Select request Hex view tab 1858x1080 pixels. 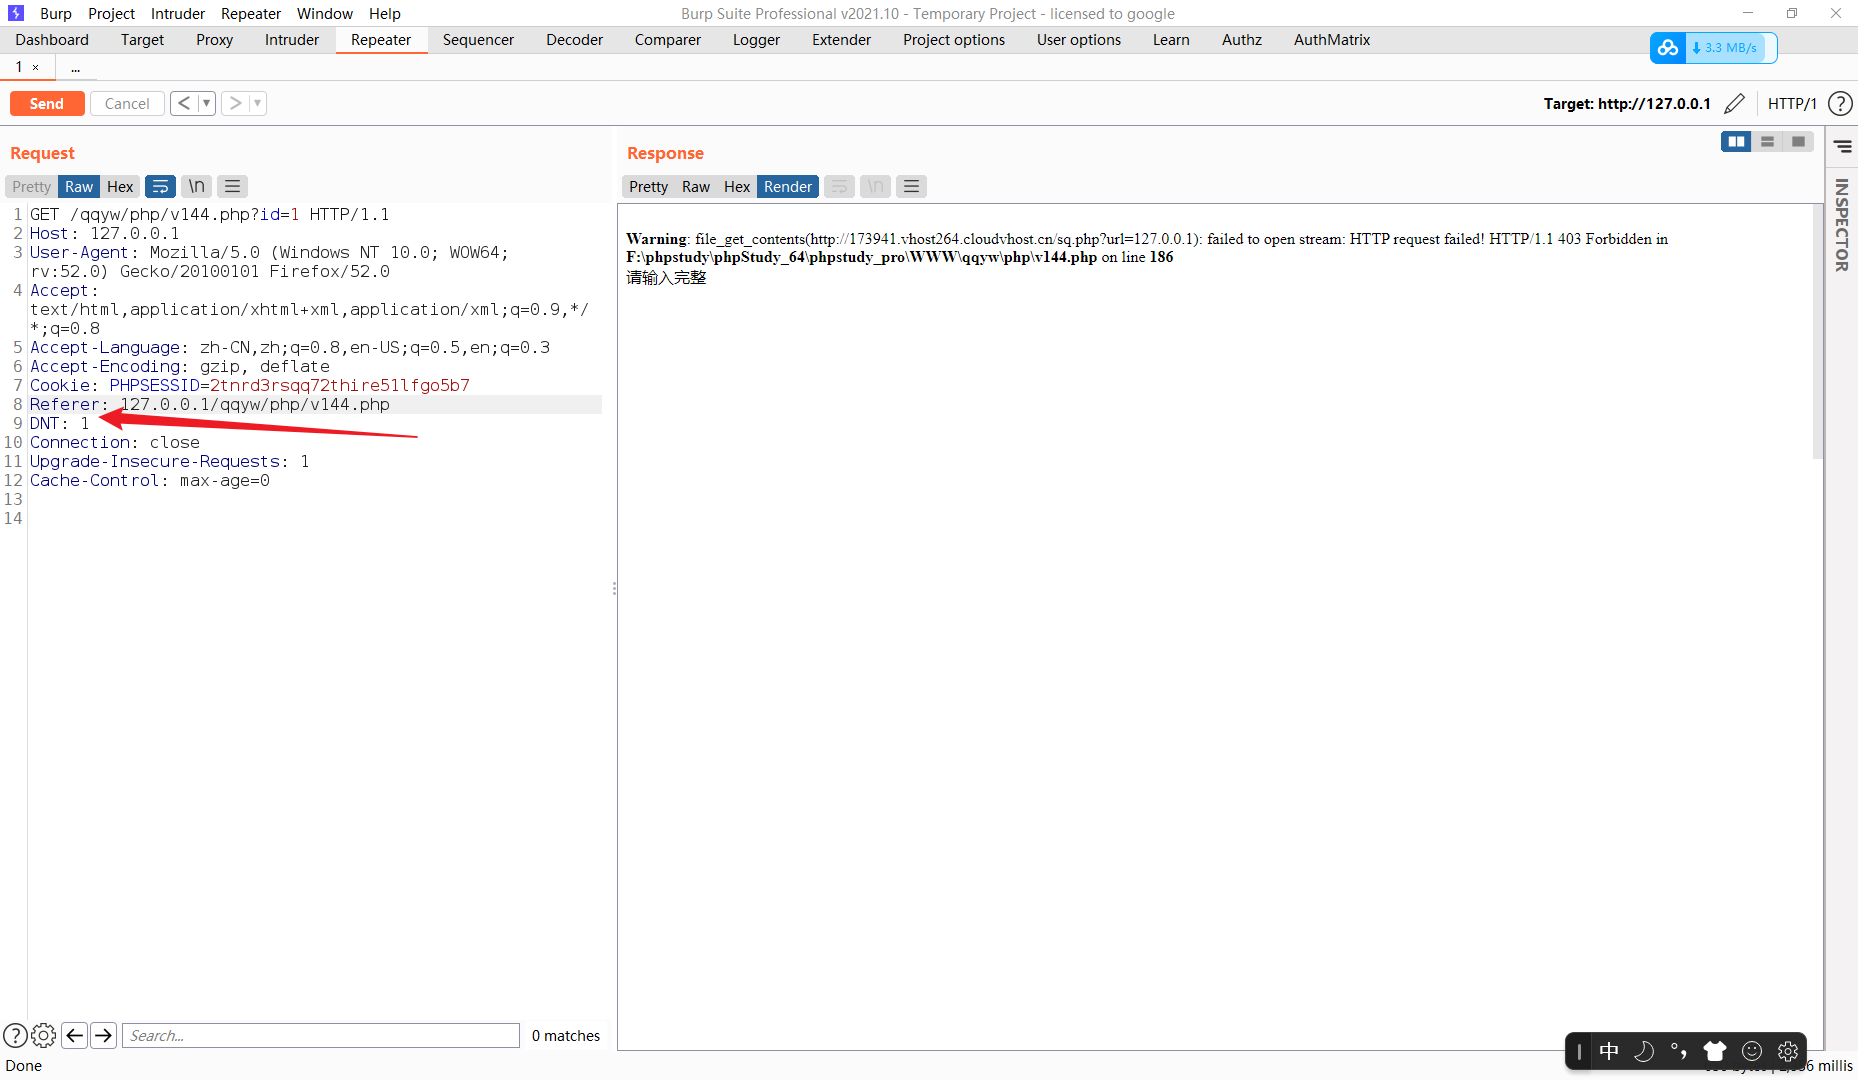click(120, 186)
